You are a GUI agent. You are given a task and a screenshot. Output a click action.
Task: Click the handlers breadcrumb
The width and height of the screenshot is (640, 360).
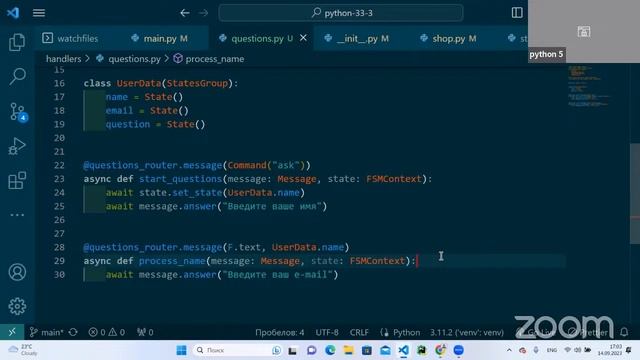(63, 59)
